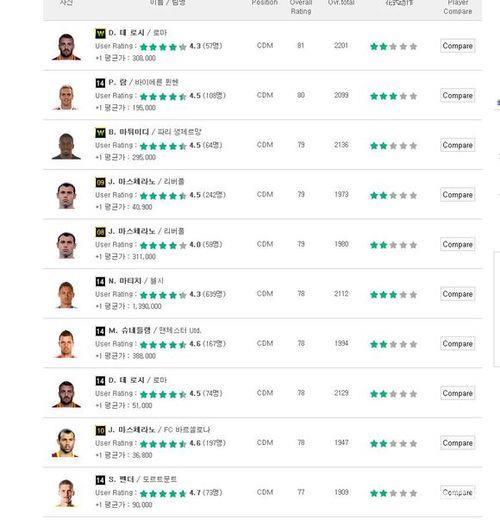Click the 09 season badge for J. 마스체라노
The width and height of the screenshot is (500, 520).
coord(100,182)
